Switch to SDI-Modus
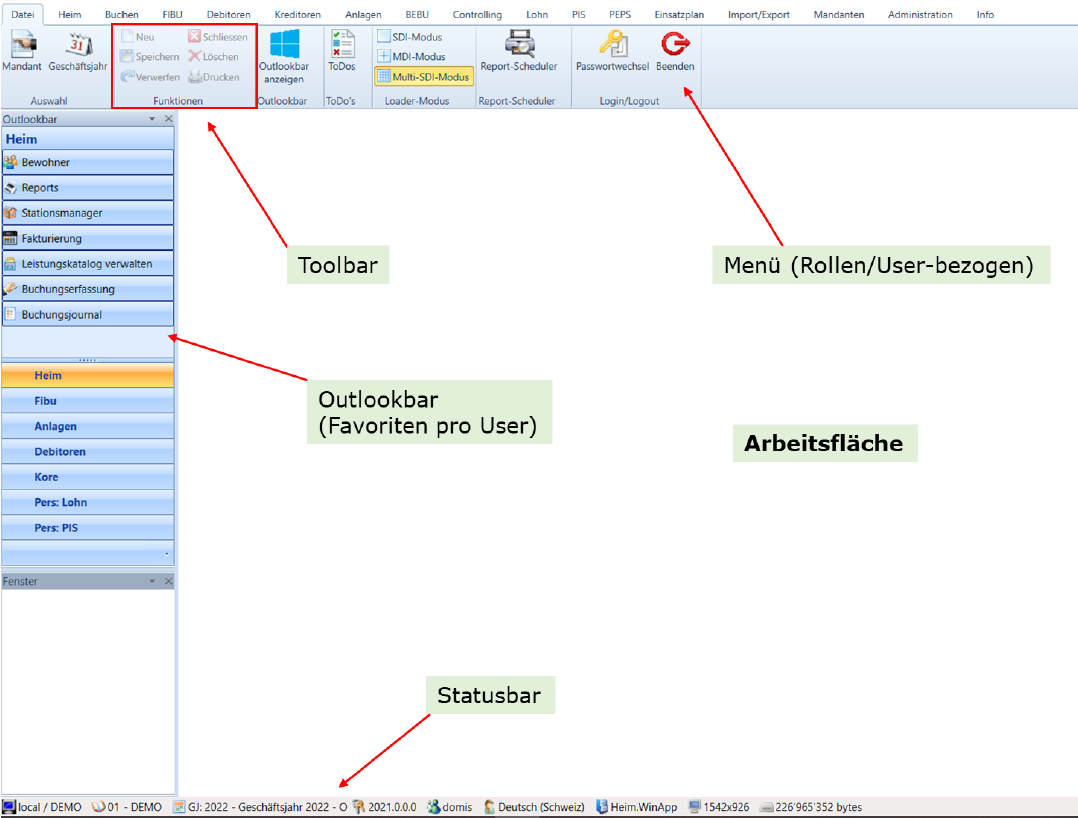 tap(409, 37)
